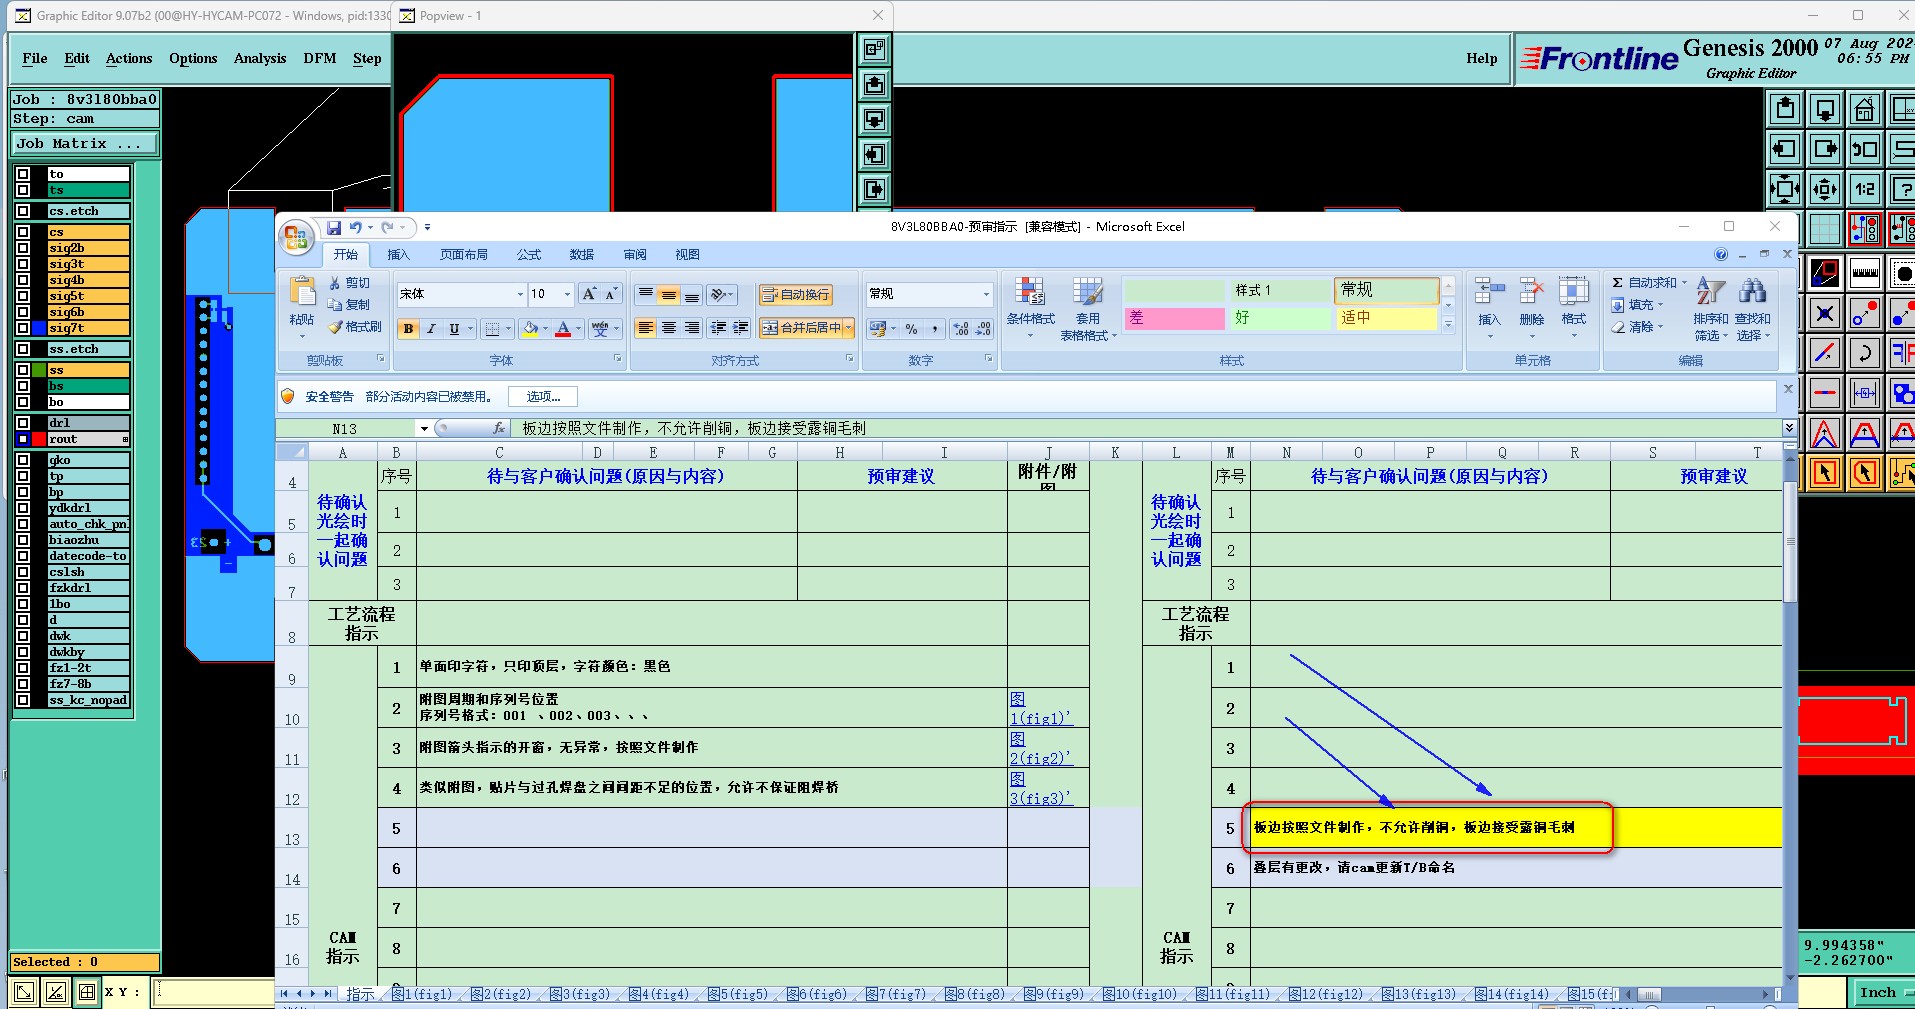Open the font size dropdown
Screen dimensions: 1915x1009
coord(567,294)
